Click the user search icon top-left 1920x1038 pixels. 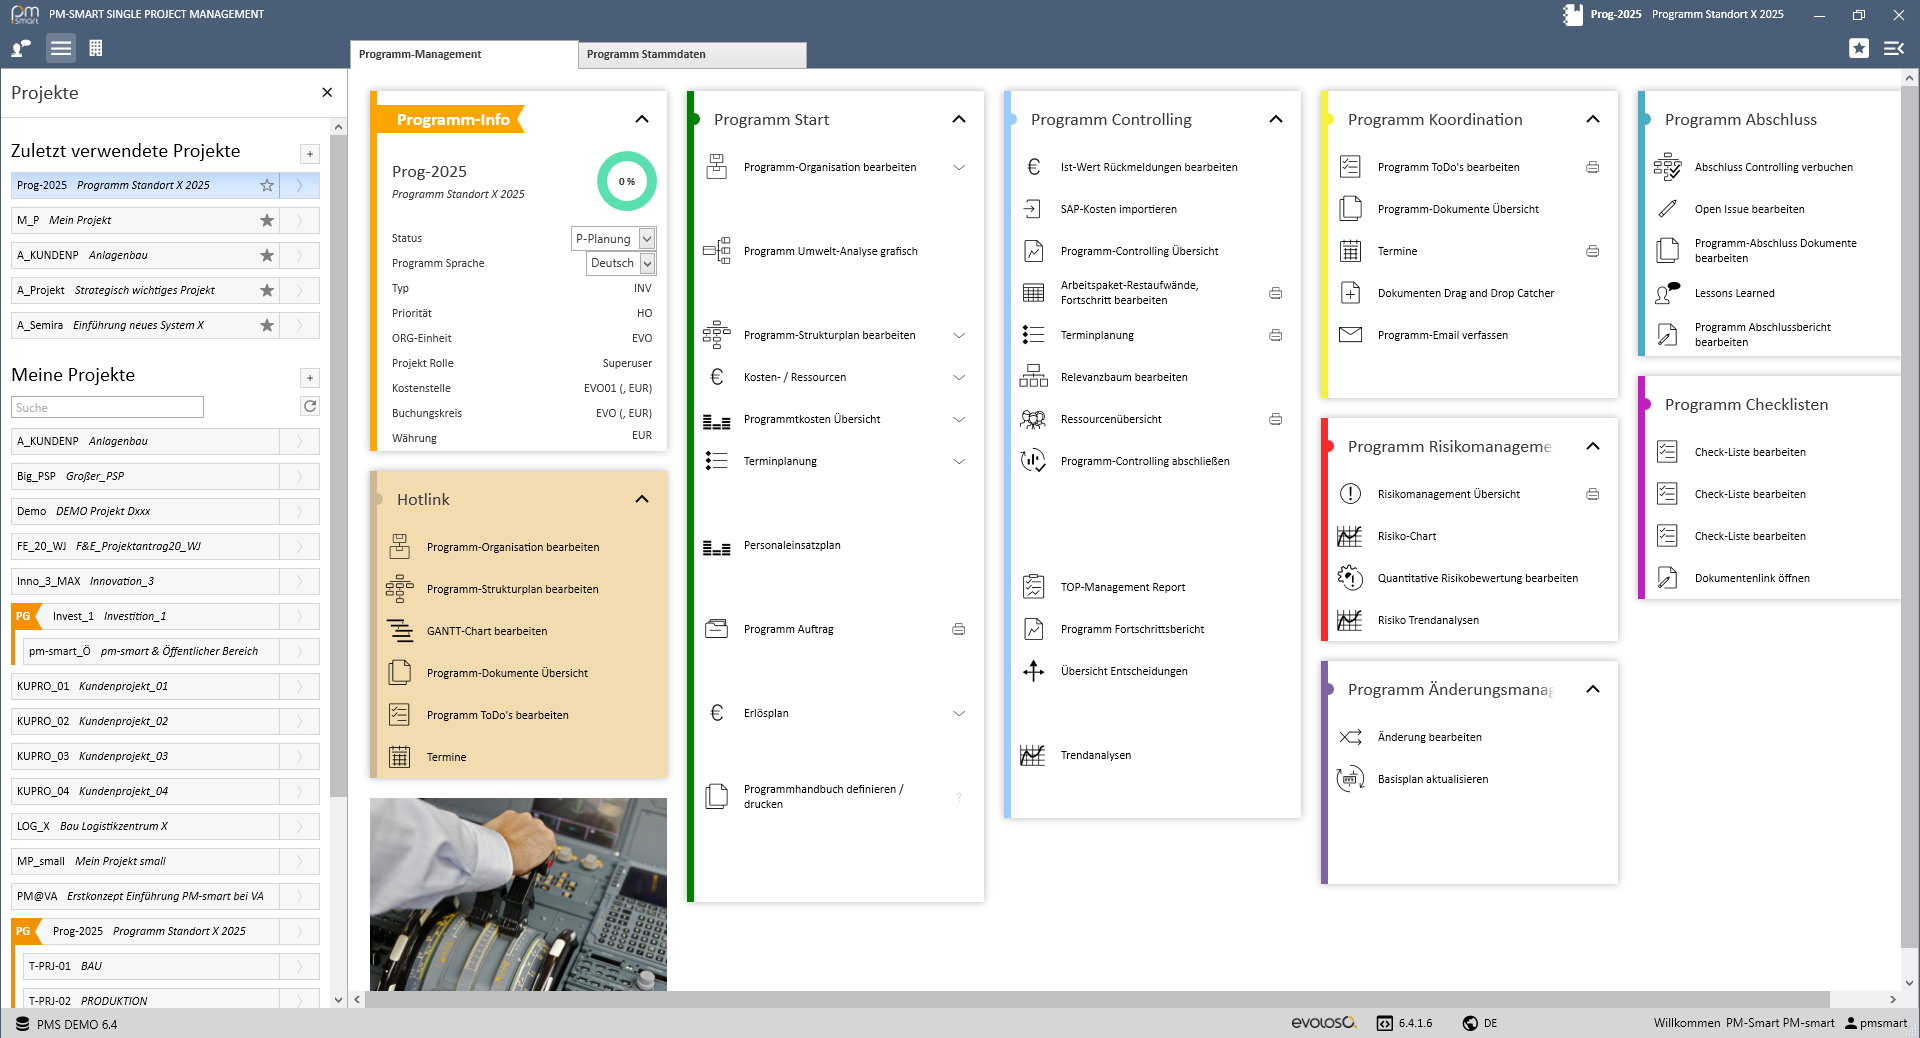click(21, 48)
